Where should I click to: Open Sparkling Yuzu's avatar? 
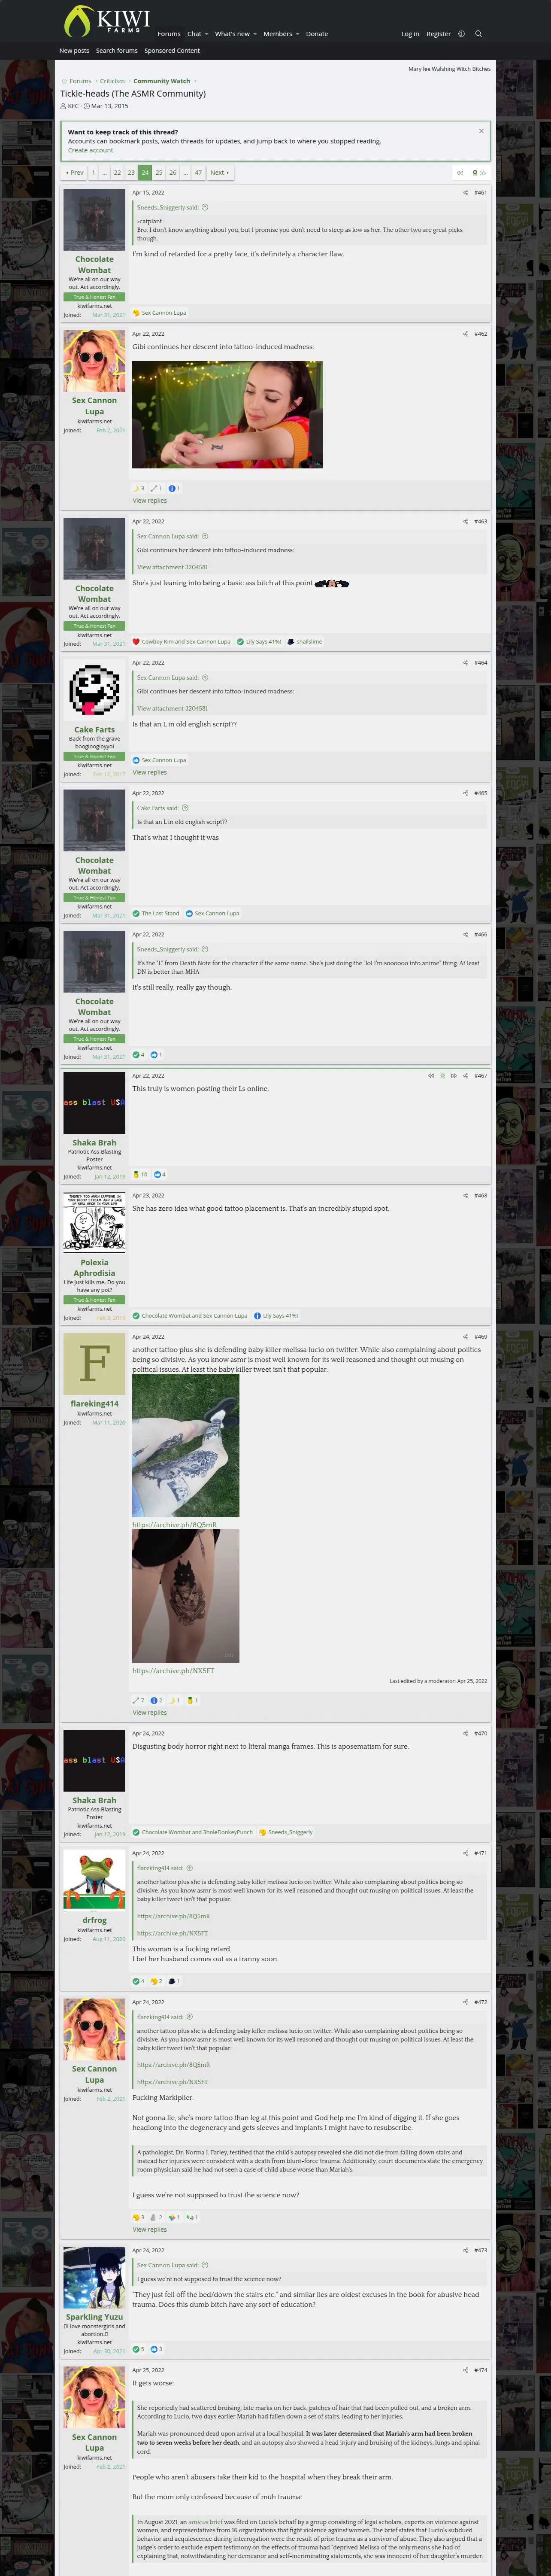pos(94,2278)
